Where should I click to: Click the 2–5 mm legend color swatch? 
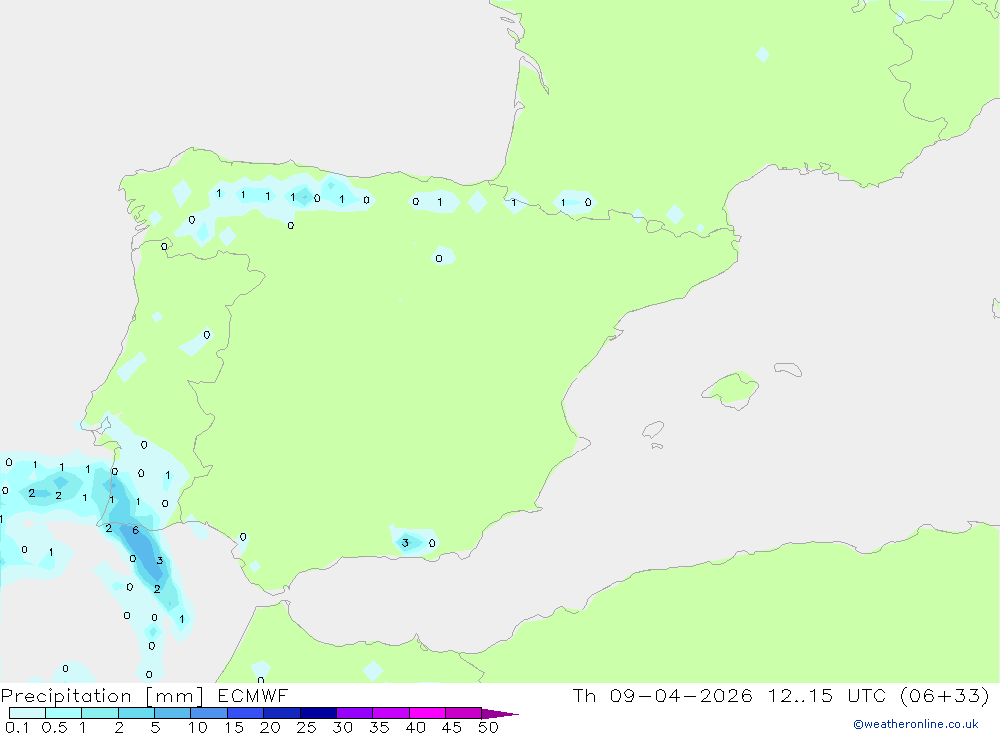click(136, 713)
